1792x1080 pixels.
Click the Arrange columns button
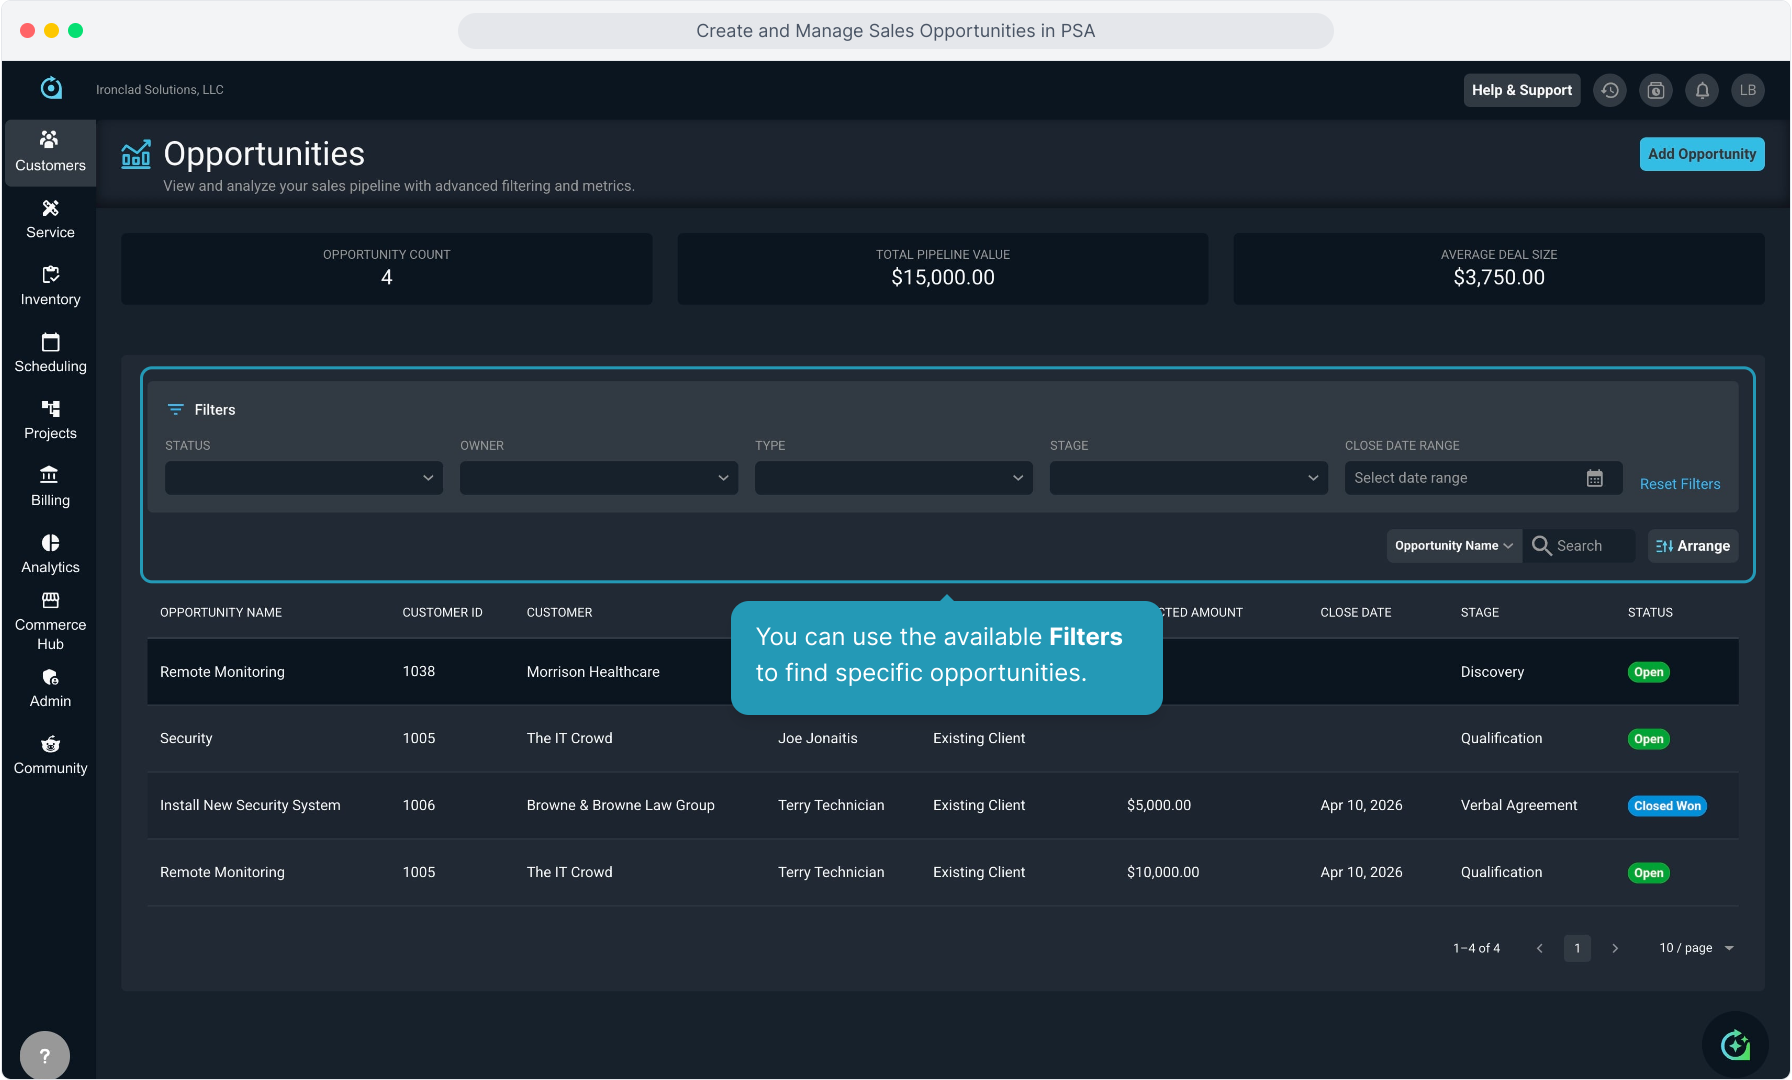(1693, 546)
